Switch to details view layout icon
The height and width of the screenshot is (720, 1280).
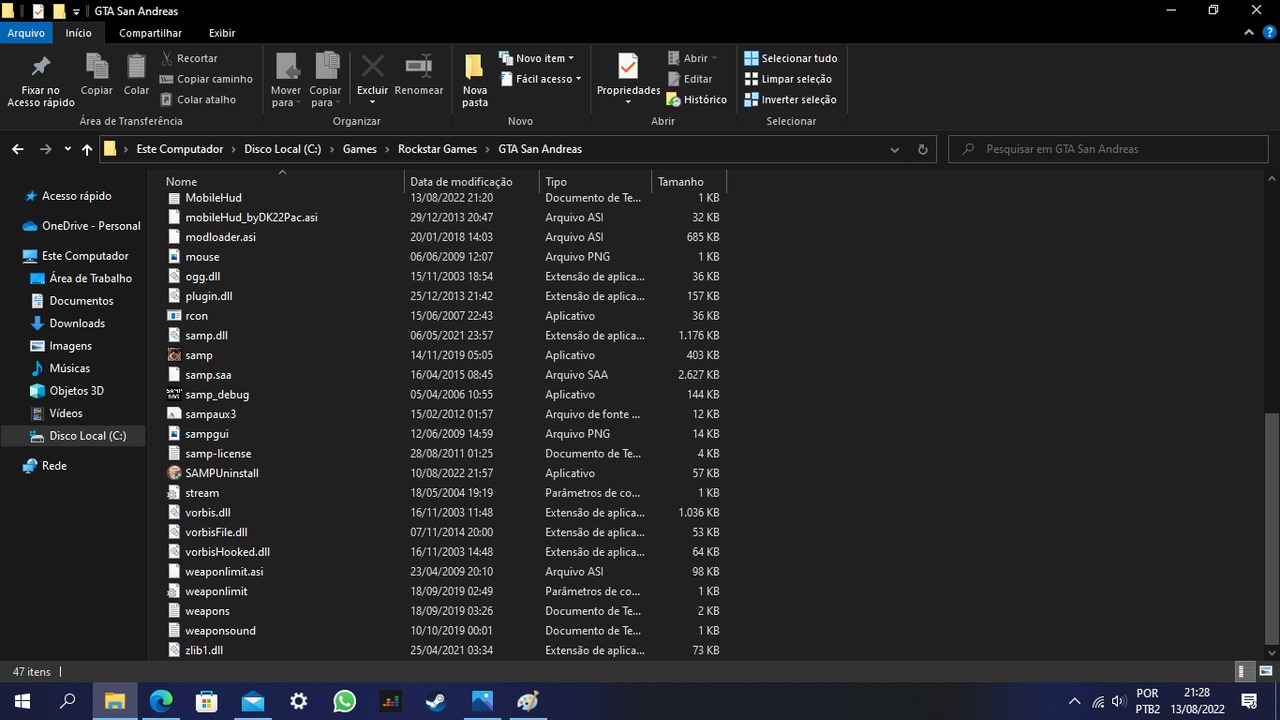pyautogui.click(x=1245, y=671)
